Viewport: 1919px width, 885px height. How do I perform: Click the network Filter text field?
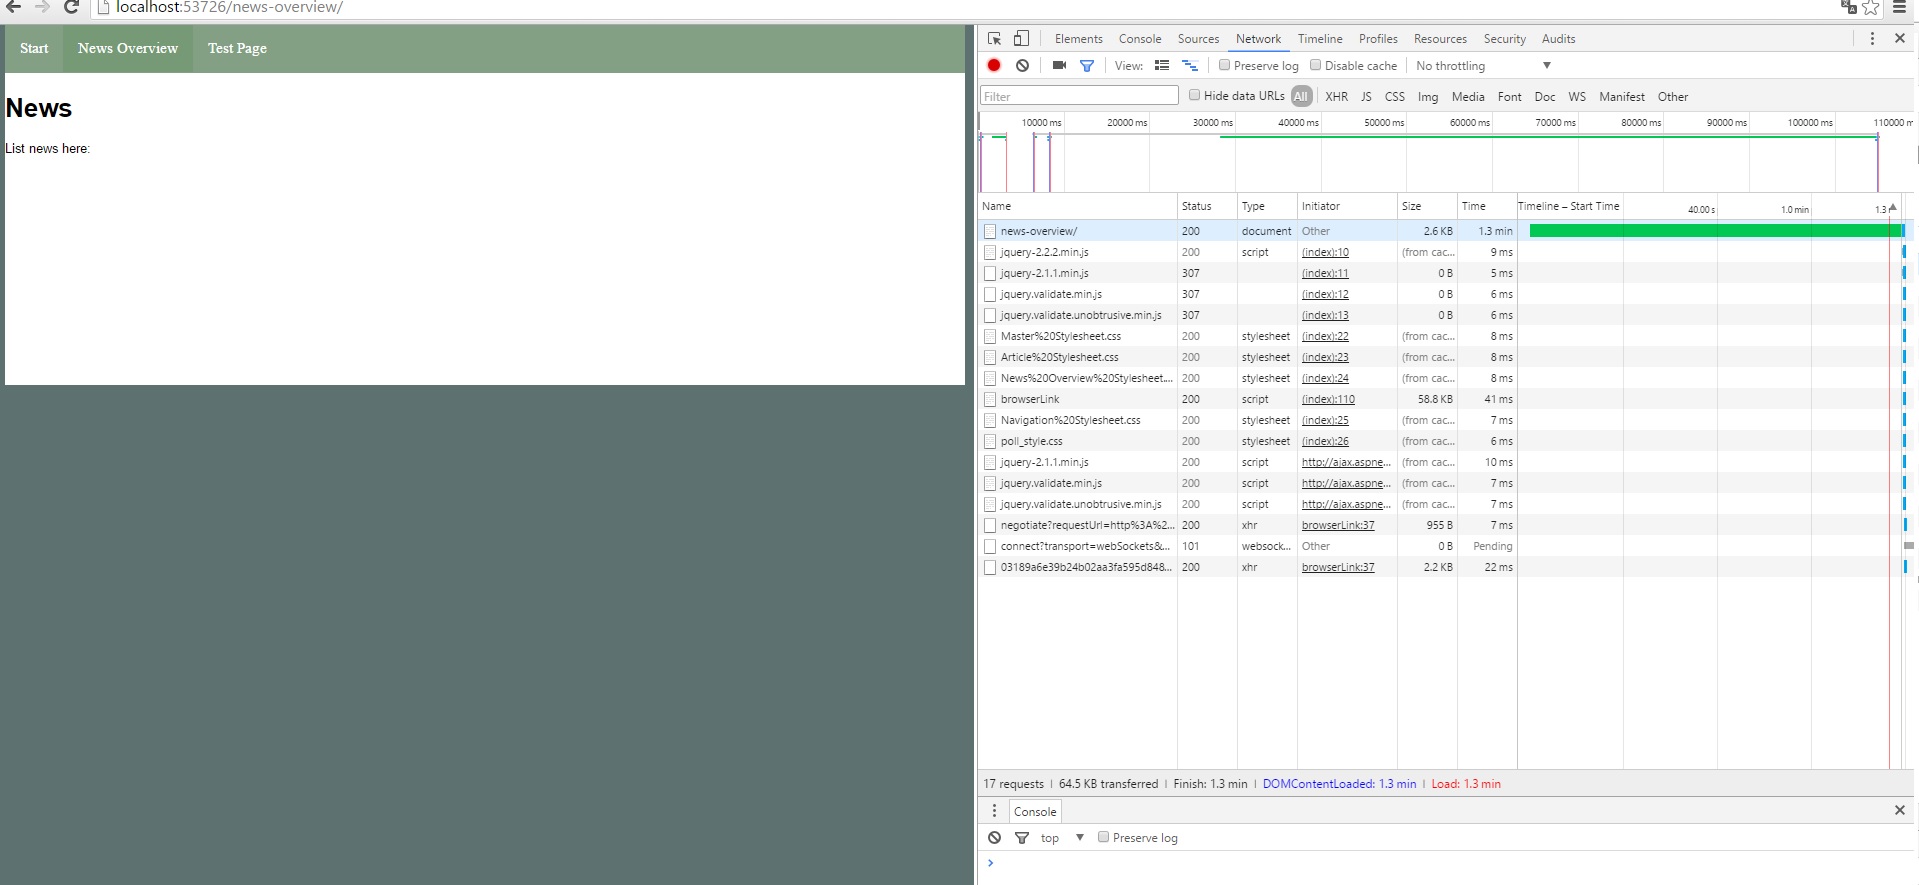tap(1079, 96)
